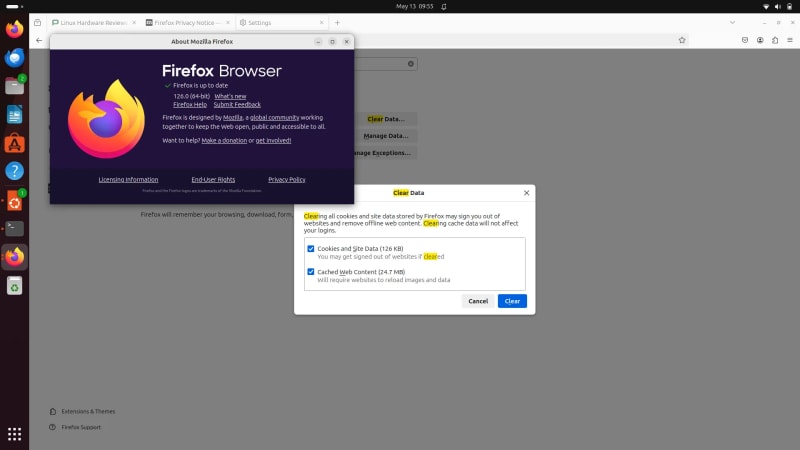The image size is (800, 450).
Task: Open the Pocket save icon in toolbar
Action: coord(745,40)
